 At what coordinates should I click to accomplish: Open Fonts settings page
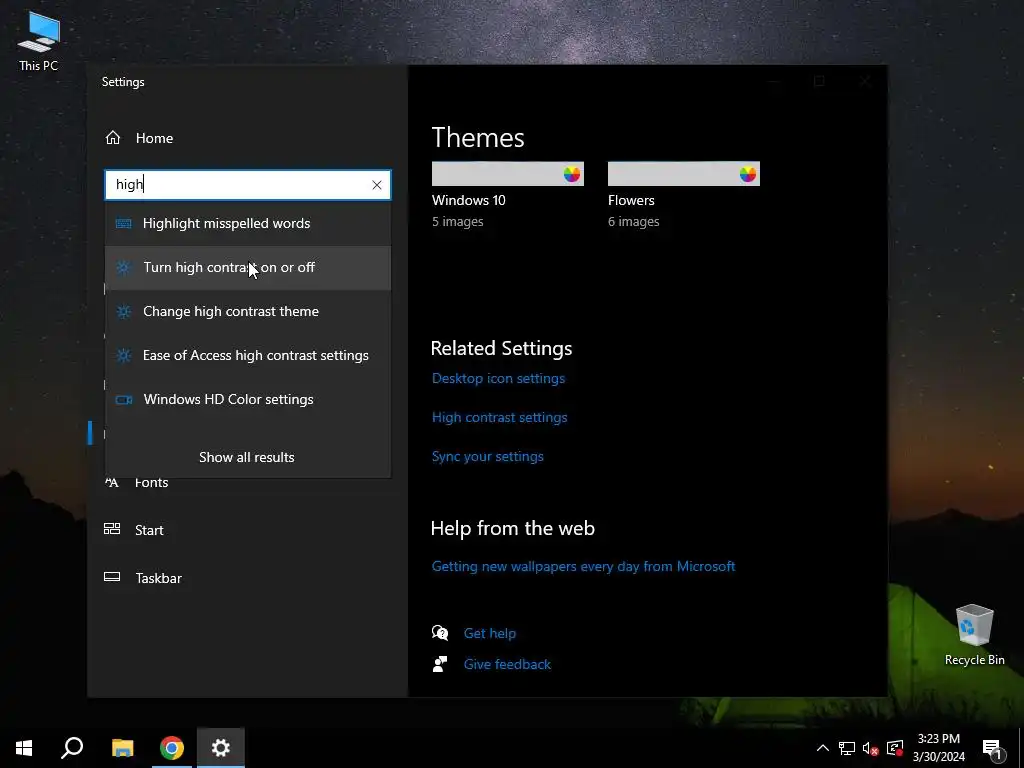point(152,483)
